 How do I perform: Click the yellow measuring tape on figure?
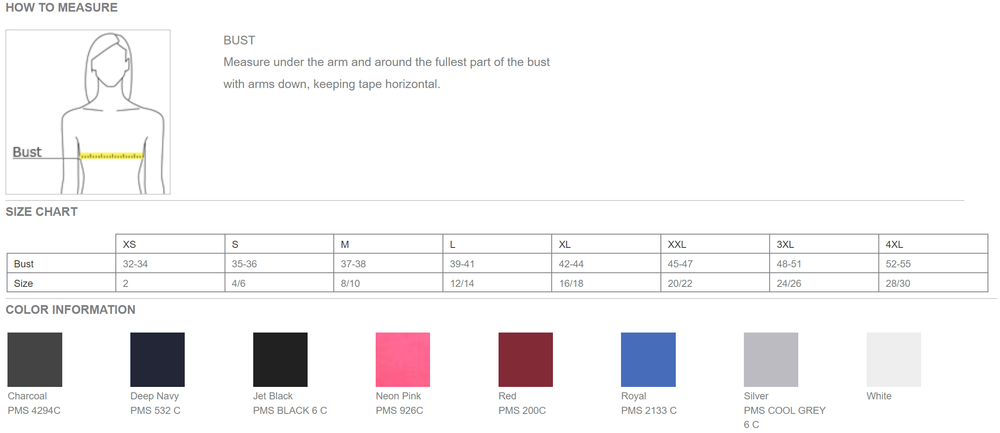112,156
